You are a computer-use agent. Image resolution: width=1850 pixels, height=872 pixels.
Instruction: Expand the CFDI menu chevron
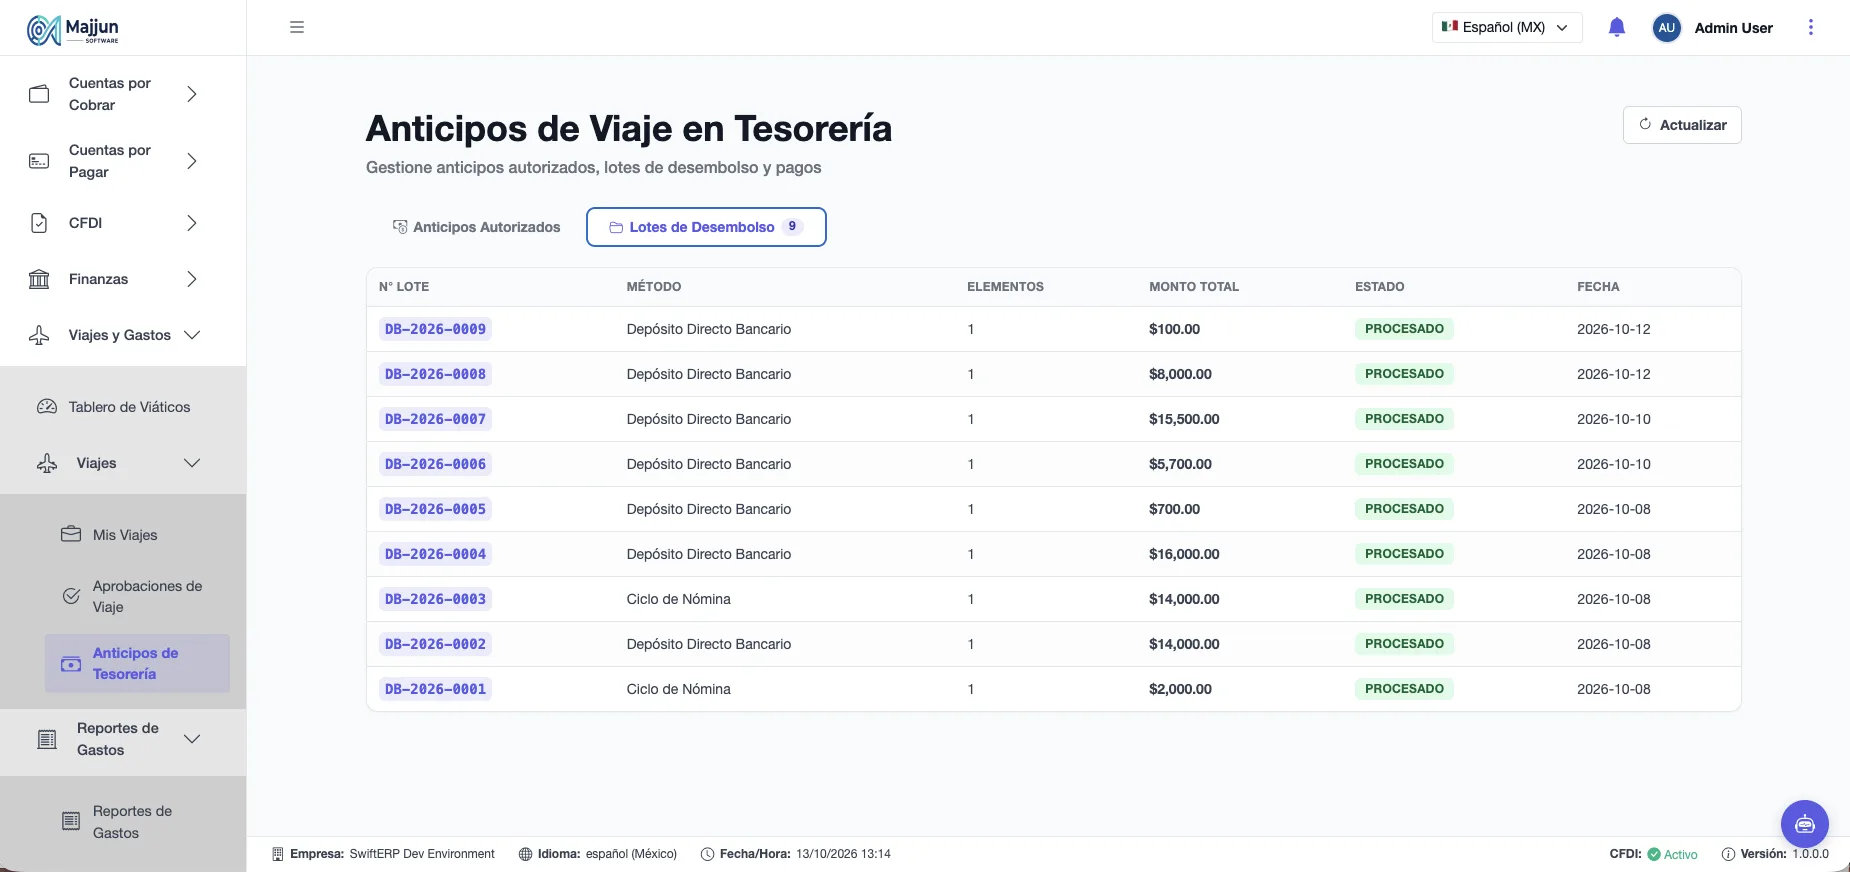point(192,223)
